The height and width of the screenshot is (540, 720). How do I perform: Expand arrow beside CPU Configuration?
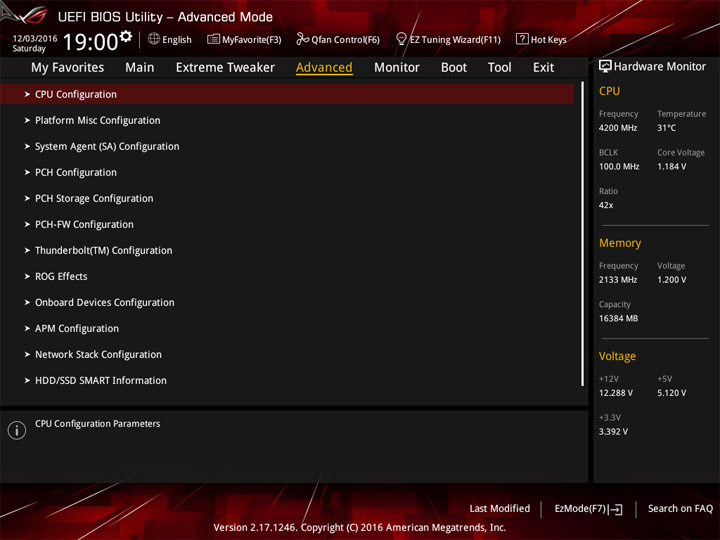[x=27, y=94]
